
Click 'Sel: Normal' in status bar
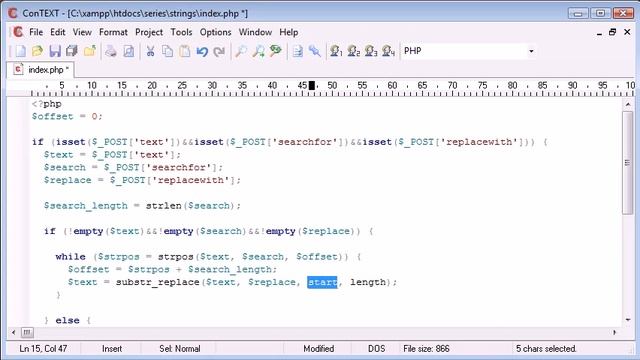(x=180, y=349)
